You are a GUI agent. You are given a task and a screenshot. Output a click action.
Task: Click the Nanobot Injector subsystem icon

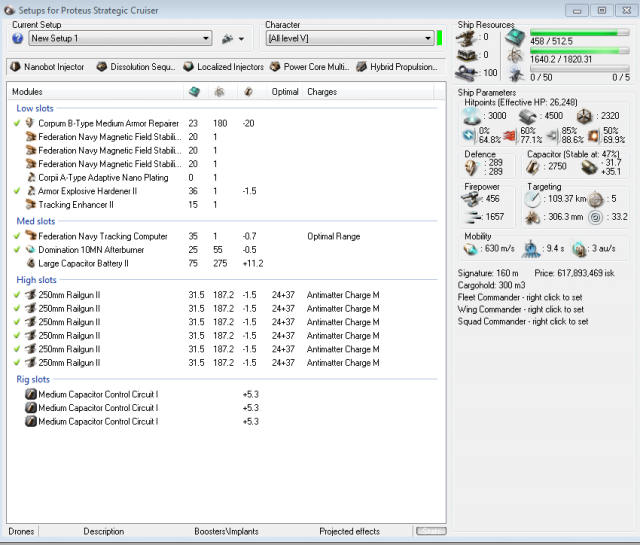point(15,67)
